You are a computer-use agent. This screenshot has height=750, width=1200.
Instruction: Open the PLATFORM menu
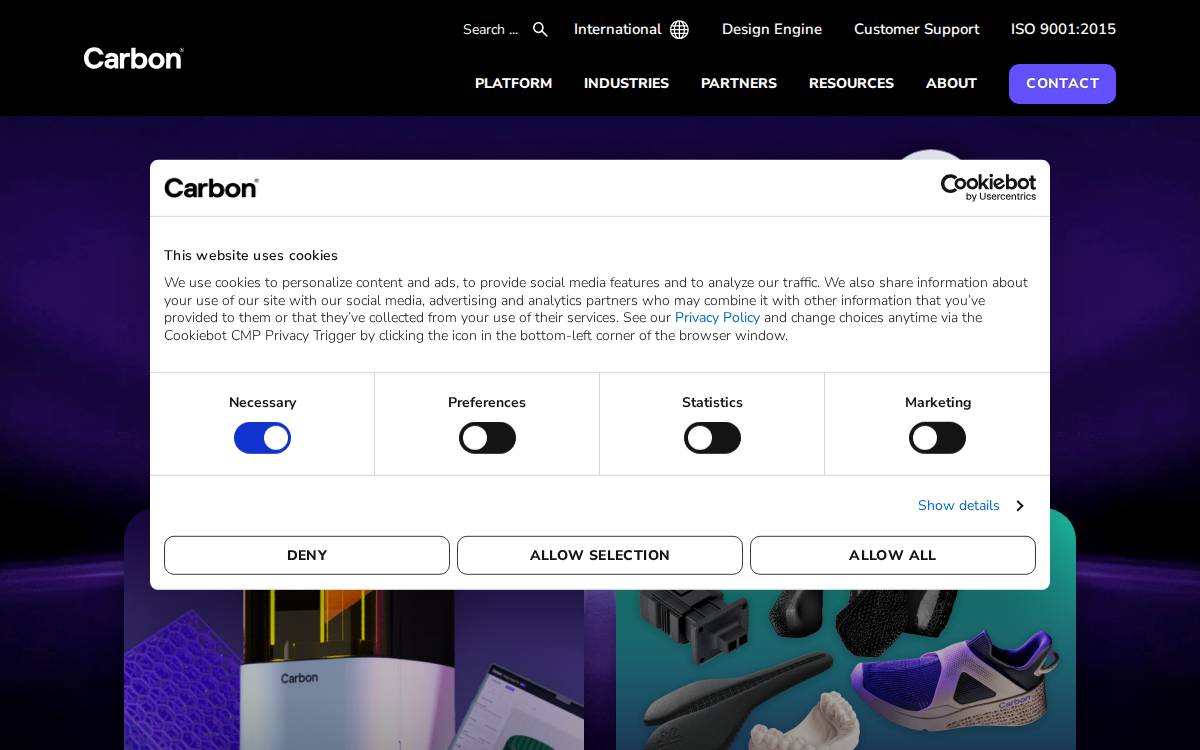click(513, 84)
